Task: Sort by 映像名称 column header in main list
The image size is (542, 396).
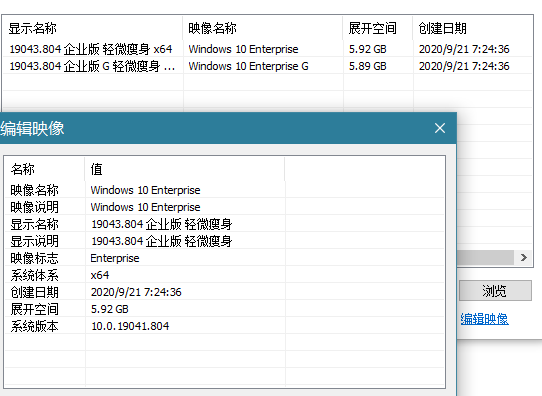Action: (x=263, y=28)
